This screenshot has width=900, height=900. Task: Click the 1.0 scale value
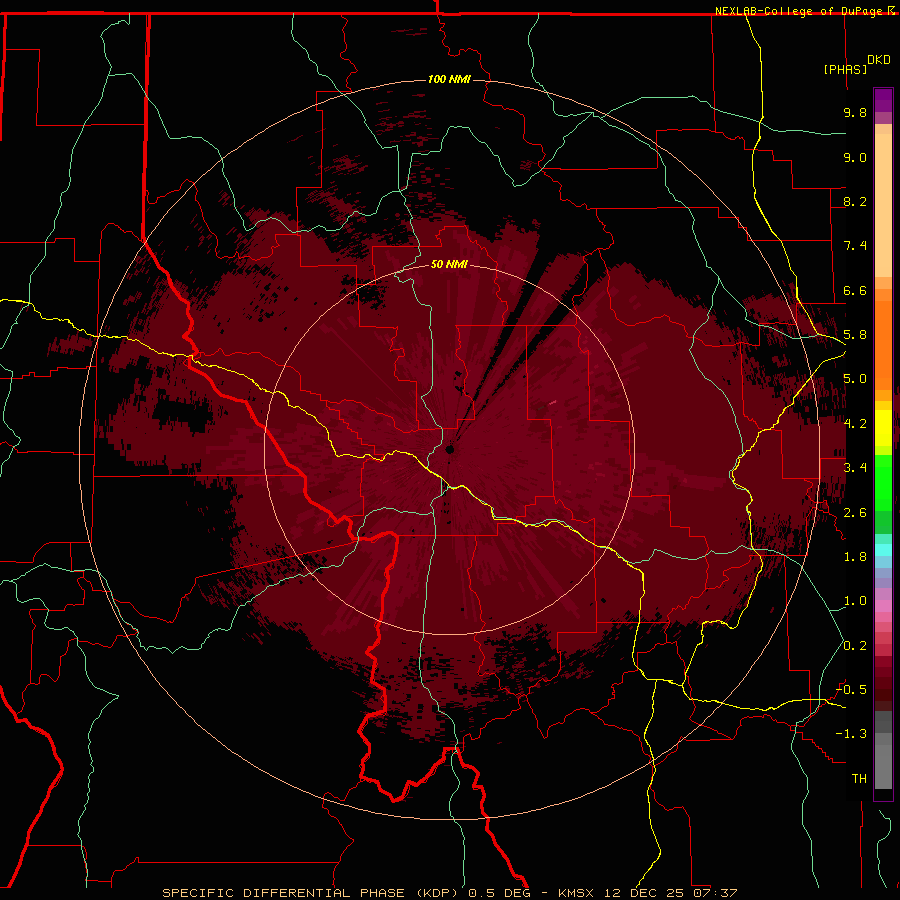tap(855, 601)
